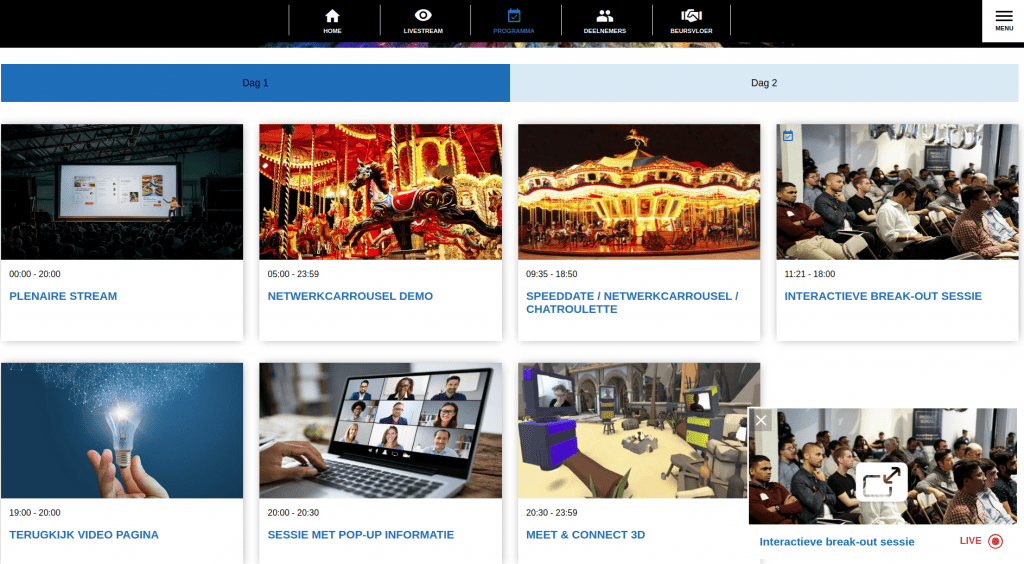Image resolution: width=1024 pixels, height=564 pixels.
Task: Click the red LIVE label text
Action: [x=970, y=540]
